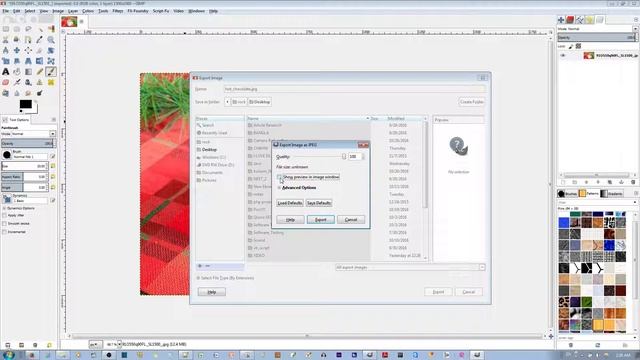Click the Create Folder button
The height and width of the screenshot is (360, 640).
point(471,102)
